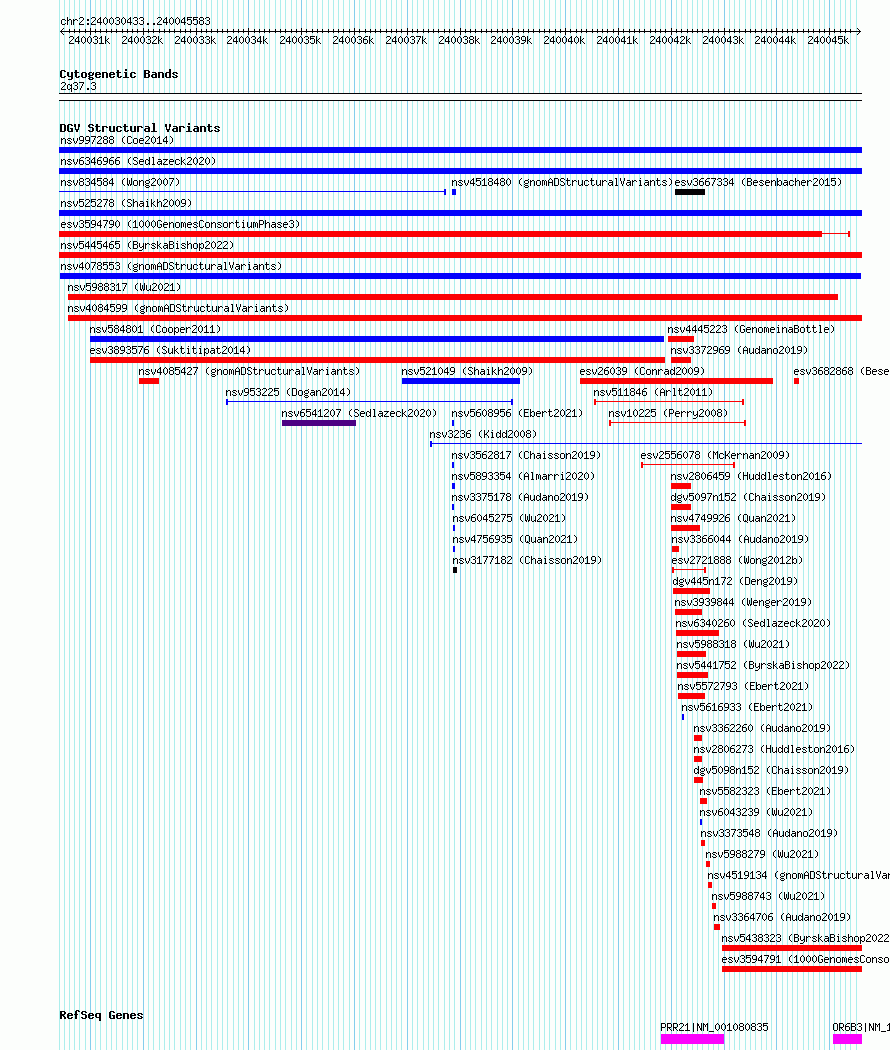Open nsv3366044 (Audano2019) variant
The image size is (890, 1050).
pos(740,539)
